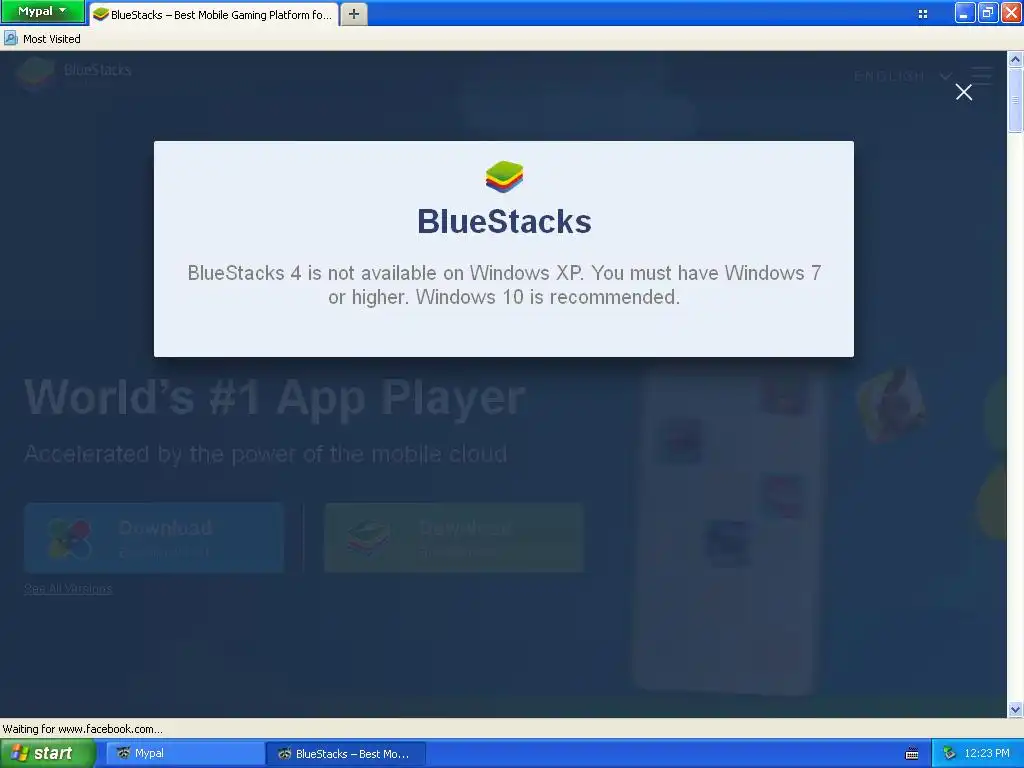
Task: Click the Waiting for www.facebook.com status text
Action: click(82, 729)
